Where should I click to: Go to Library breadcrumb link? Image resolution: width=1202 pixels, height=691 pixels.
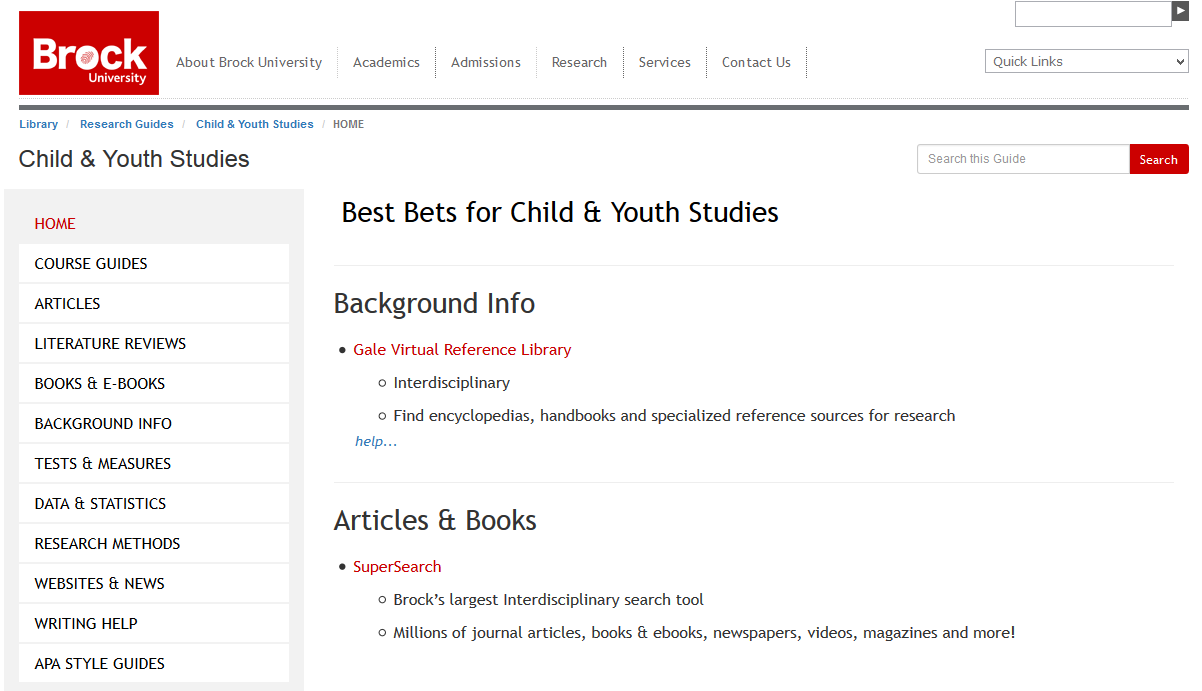(38, 124)
